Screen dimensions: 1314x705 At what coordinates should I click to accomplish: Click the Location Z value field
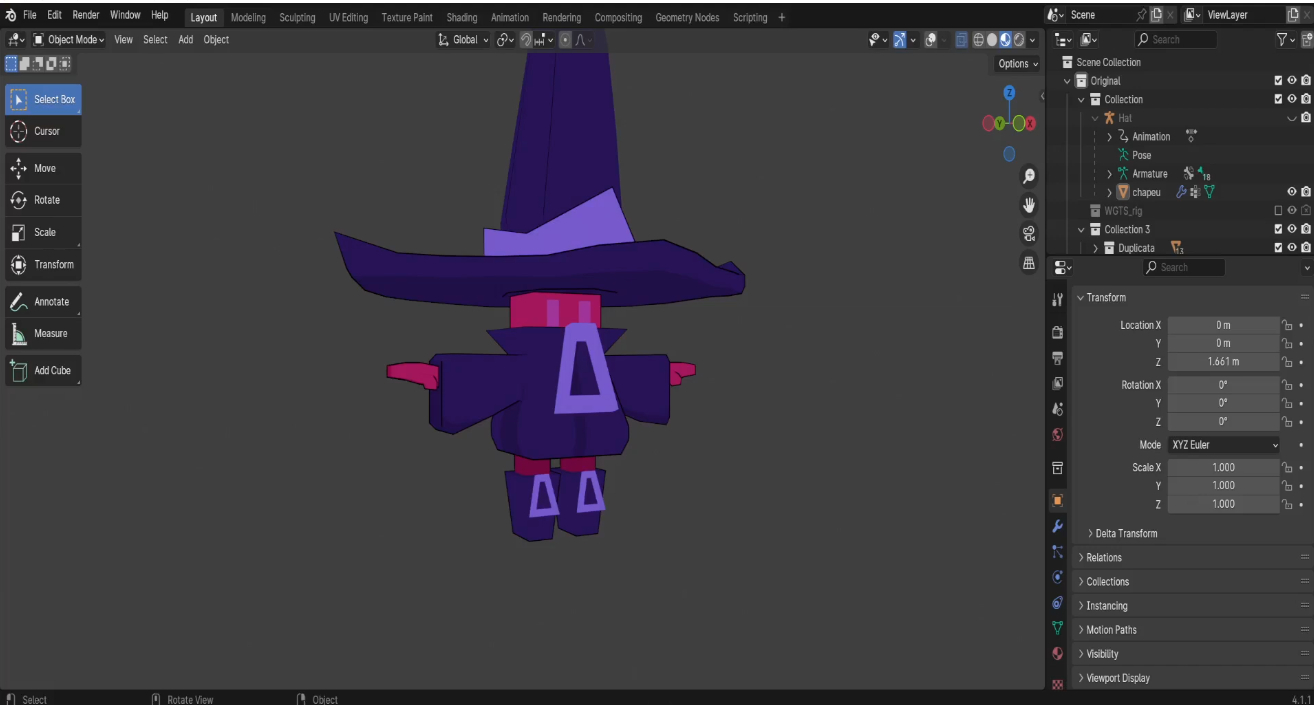pos(1223,361)
